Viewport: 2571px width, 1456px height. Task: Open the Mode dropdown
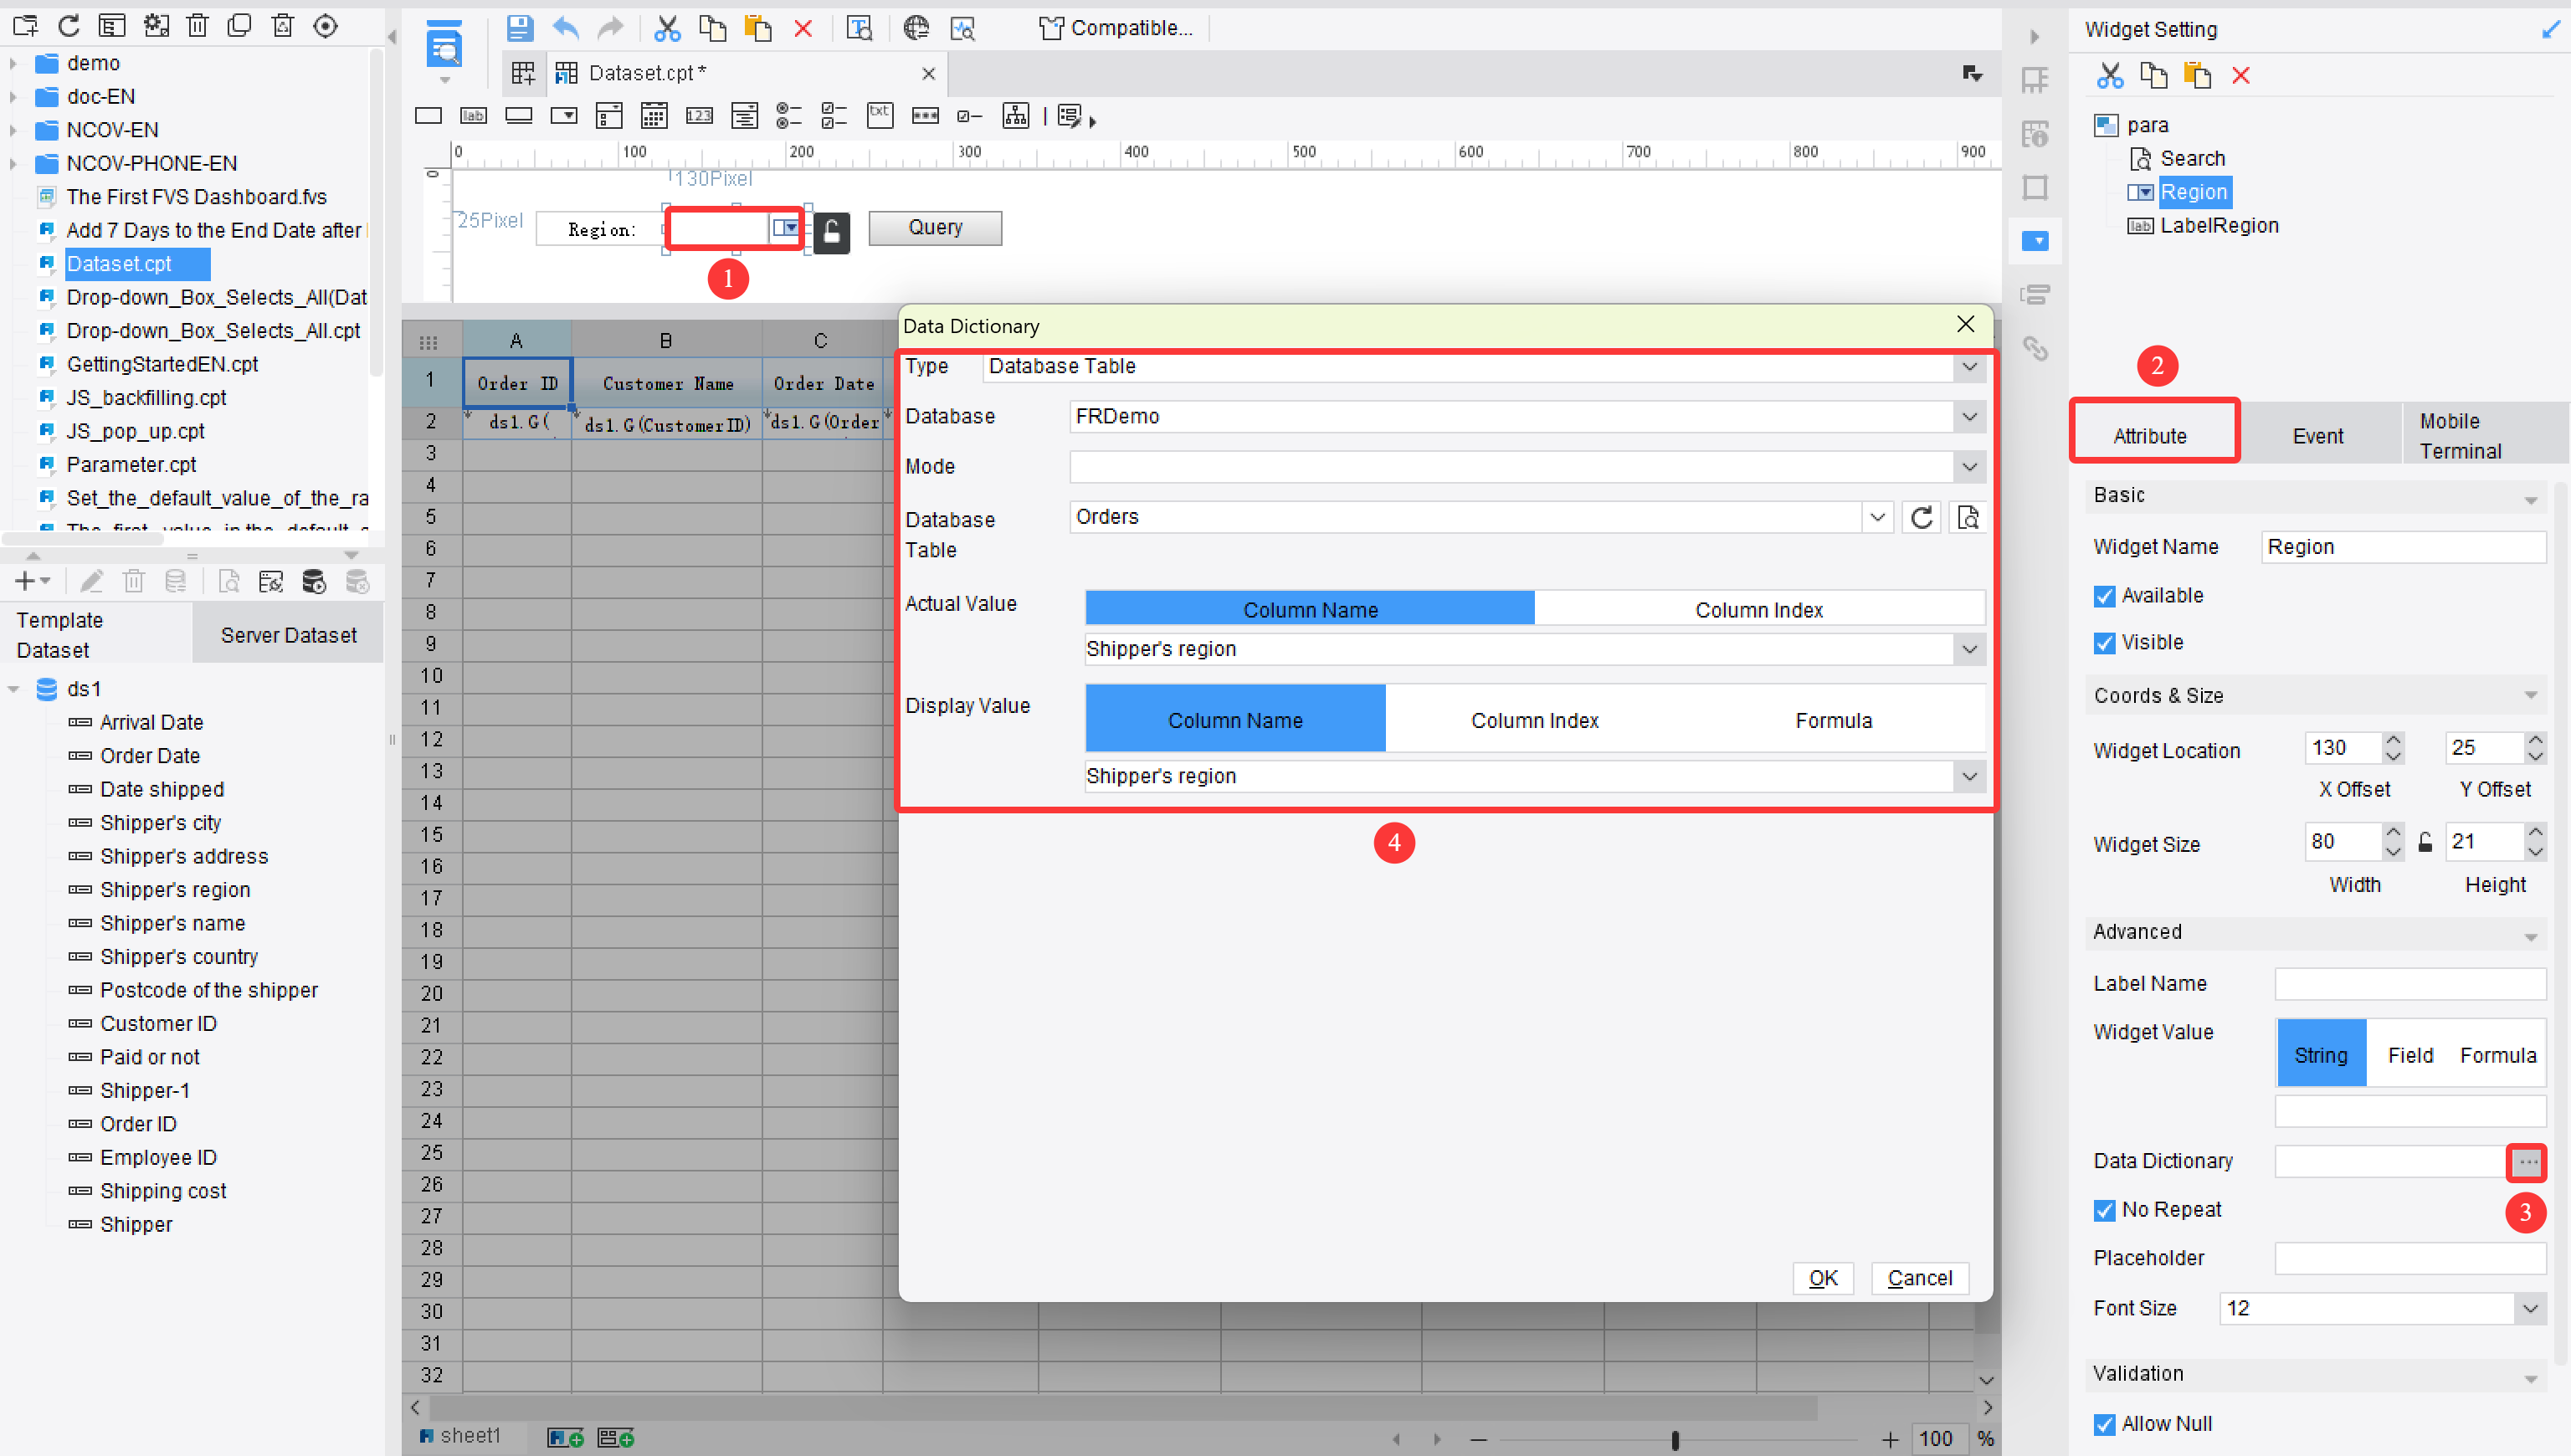point(1969,467)
